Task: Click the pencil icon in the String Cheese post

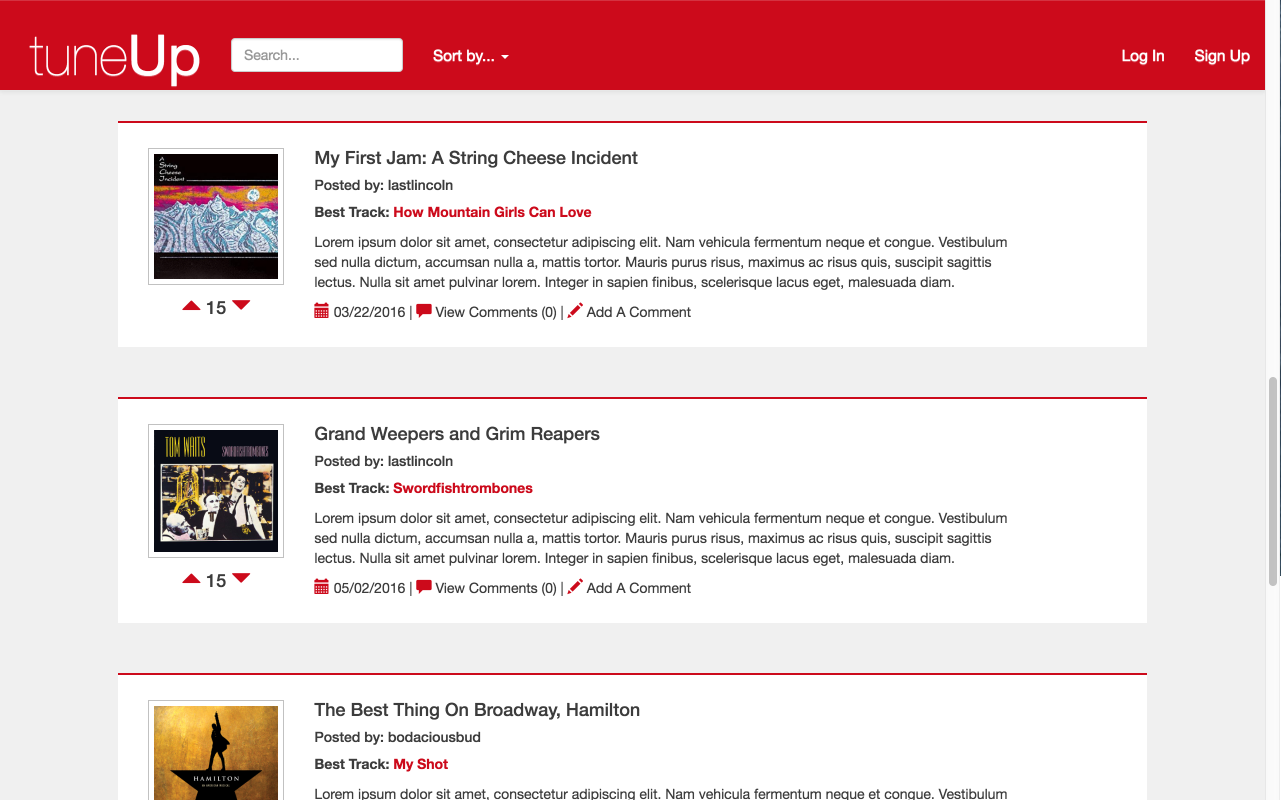Action: click(x=575, y=311)
